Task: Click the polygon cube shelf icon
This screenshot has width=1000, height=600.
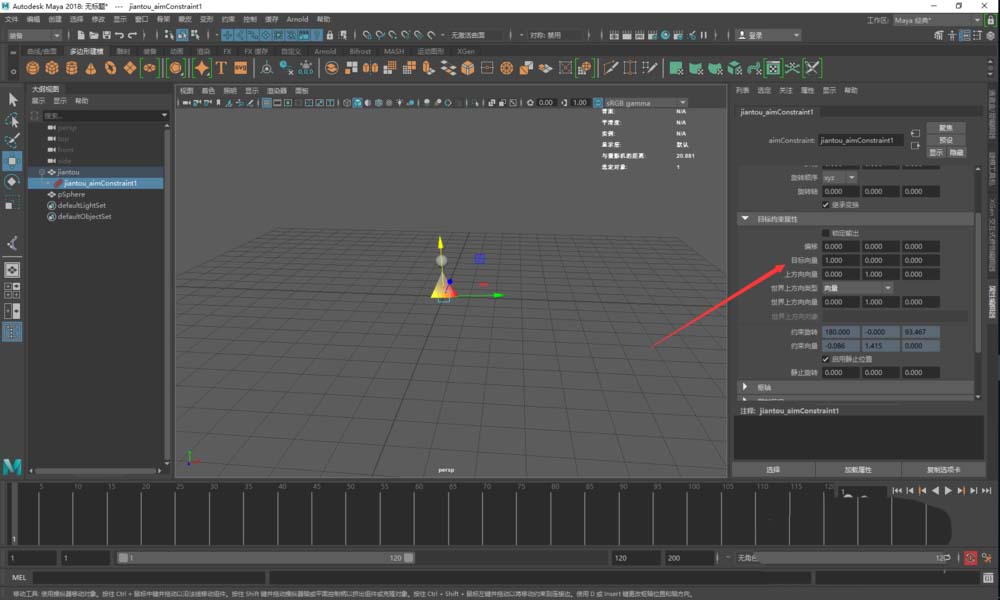Action: (52, 68)
